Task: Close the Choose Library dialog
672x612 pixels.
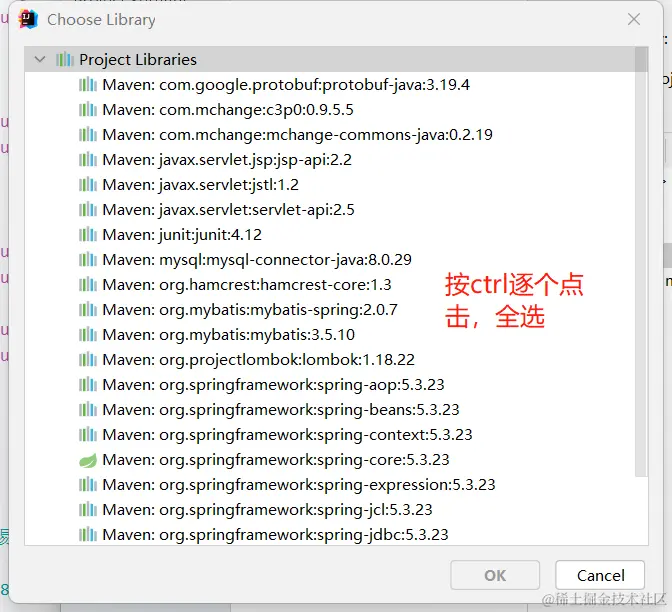Action: click(634, 19)
